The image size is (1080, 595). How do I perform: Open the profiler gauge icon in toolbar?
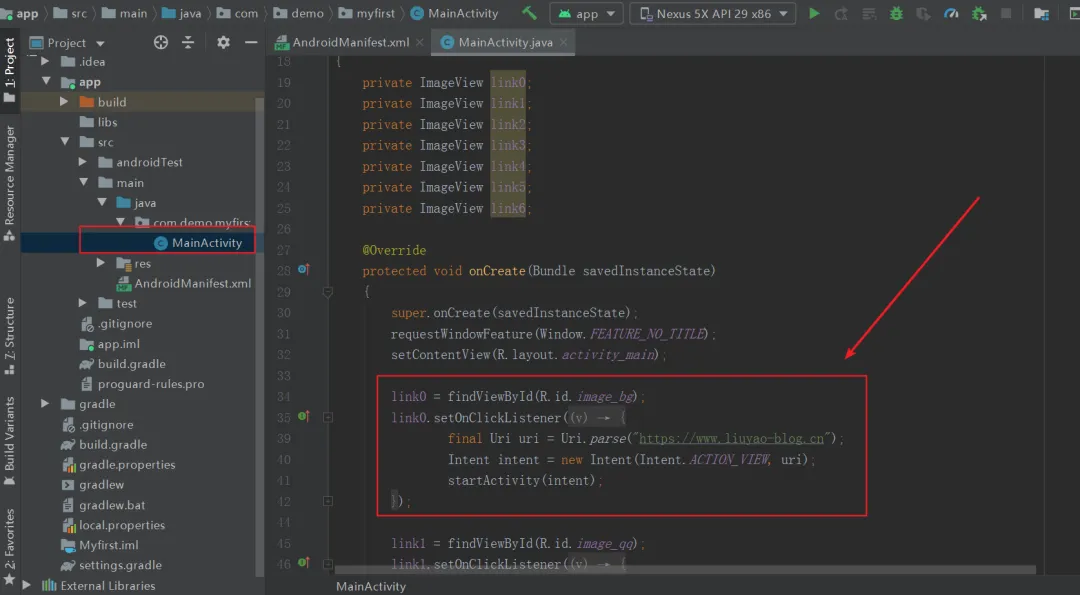pos(951,13)
